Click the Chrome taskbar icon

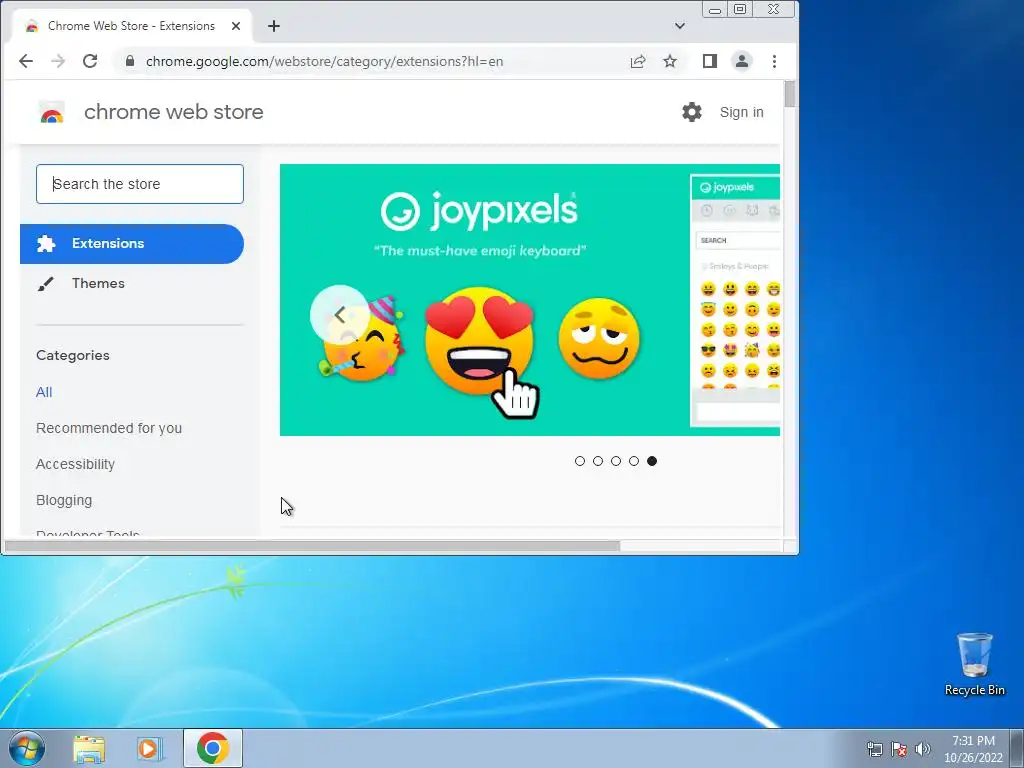tap(213, 748)
